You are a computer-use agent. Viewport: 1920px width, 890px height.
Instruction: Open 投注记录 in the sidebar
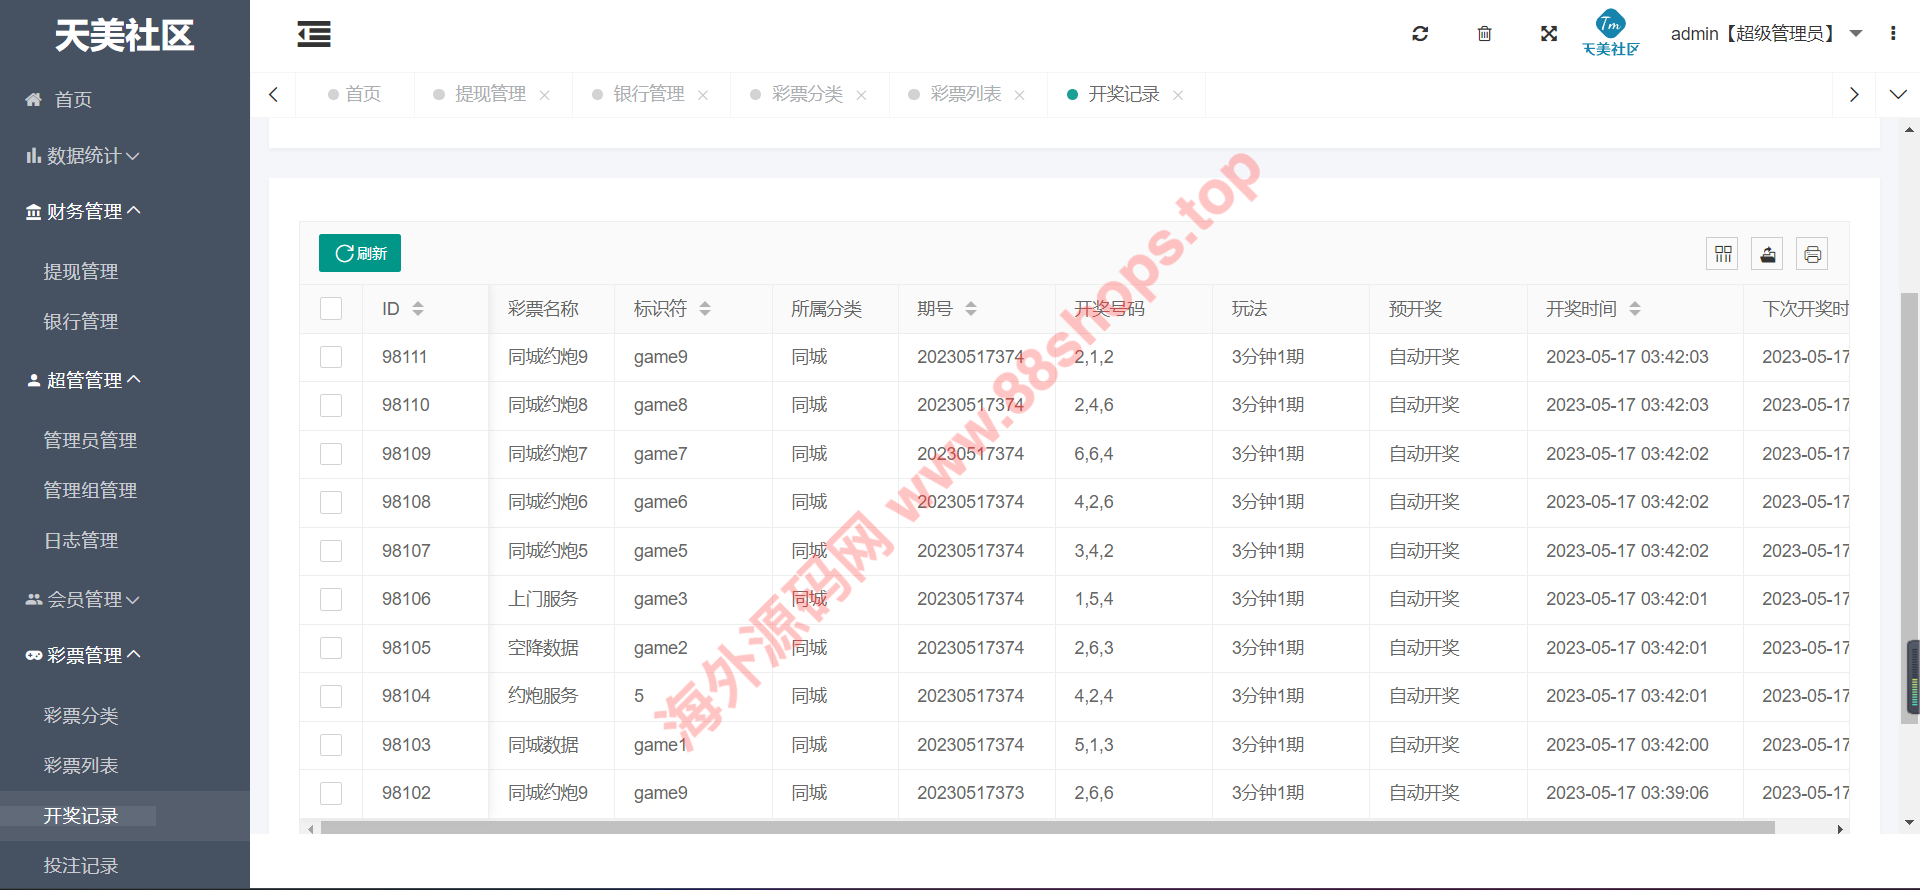coord(81,866)
